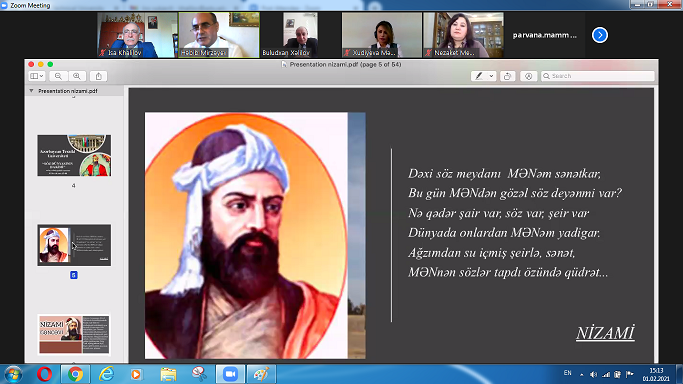Select the Nizami Gəncəvi page thumbnail
683x384 pixels.
pyautogui.click(x=74, y=334)
